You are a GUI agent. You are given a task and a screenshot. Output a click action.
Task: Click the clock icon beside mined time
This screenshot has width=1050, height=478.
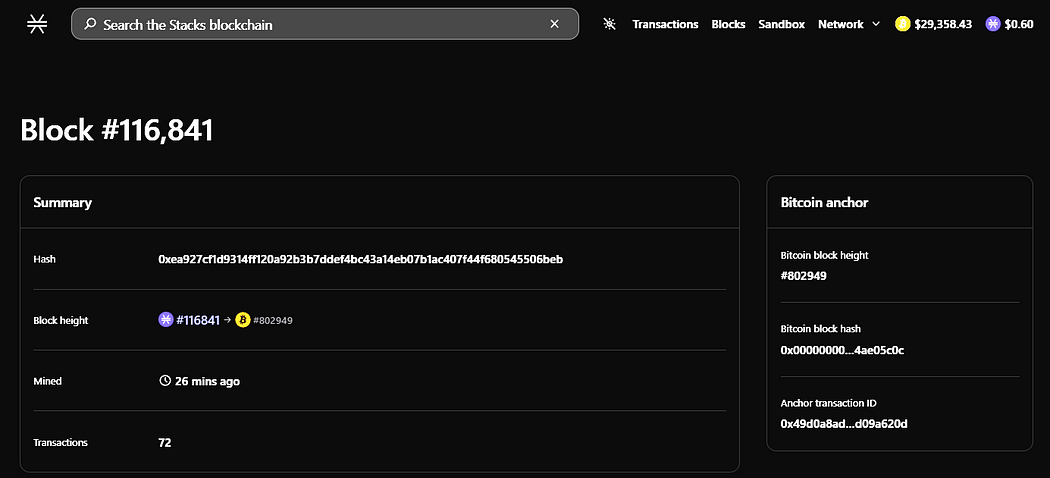click(x=165, y=381)
